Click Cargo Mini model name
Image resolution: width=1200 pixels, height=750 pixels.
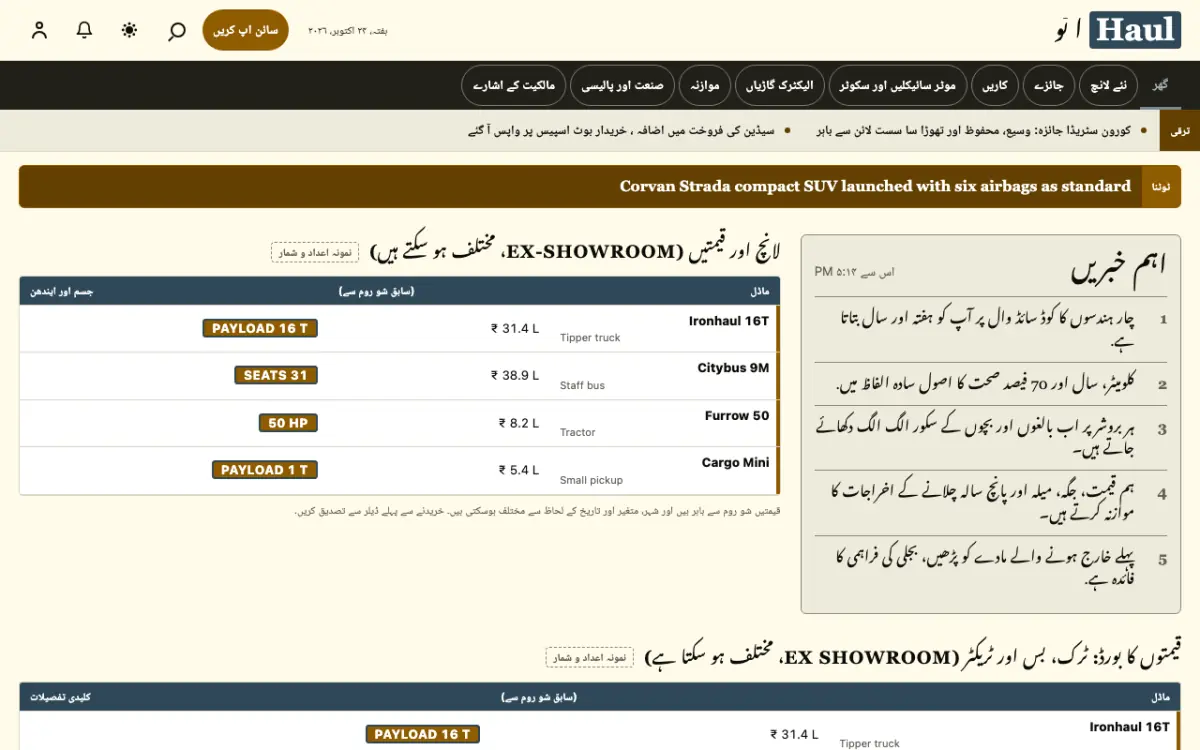point(735,463)
